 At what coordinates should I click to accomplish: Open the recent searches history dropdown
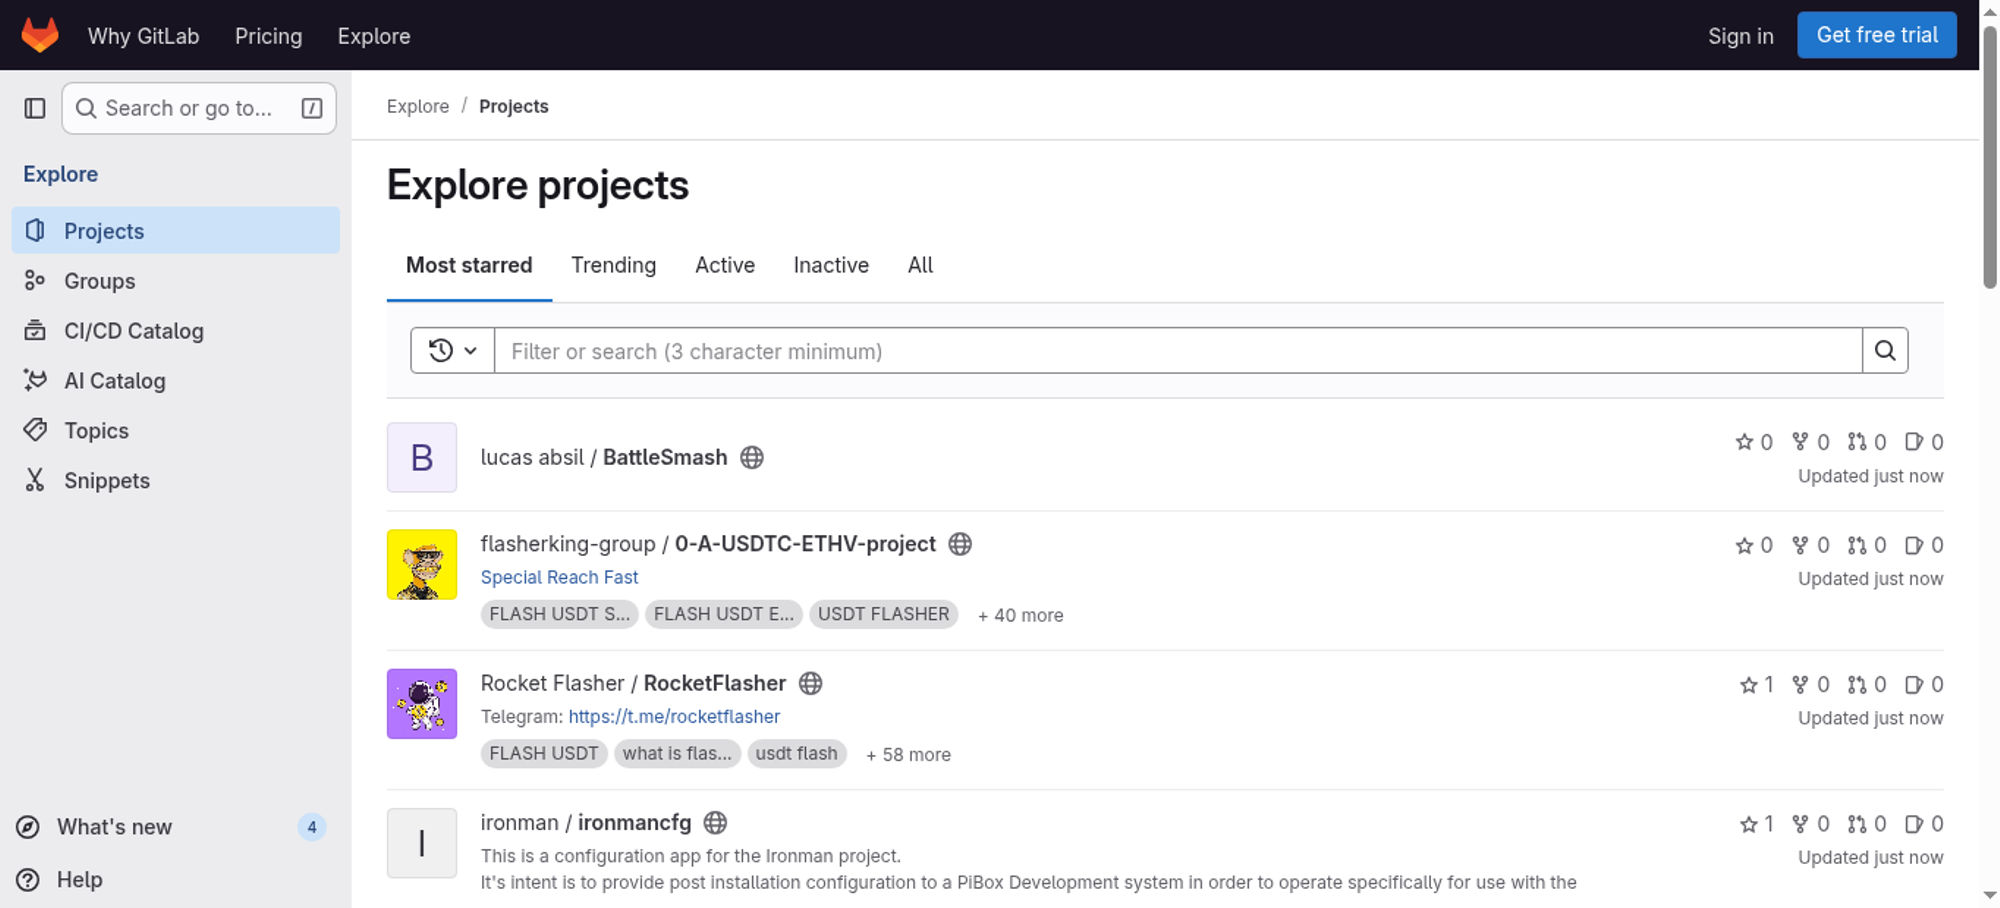(452, 351)
